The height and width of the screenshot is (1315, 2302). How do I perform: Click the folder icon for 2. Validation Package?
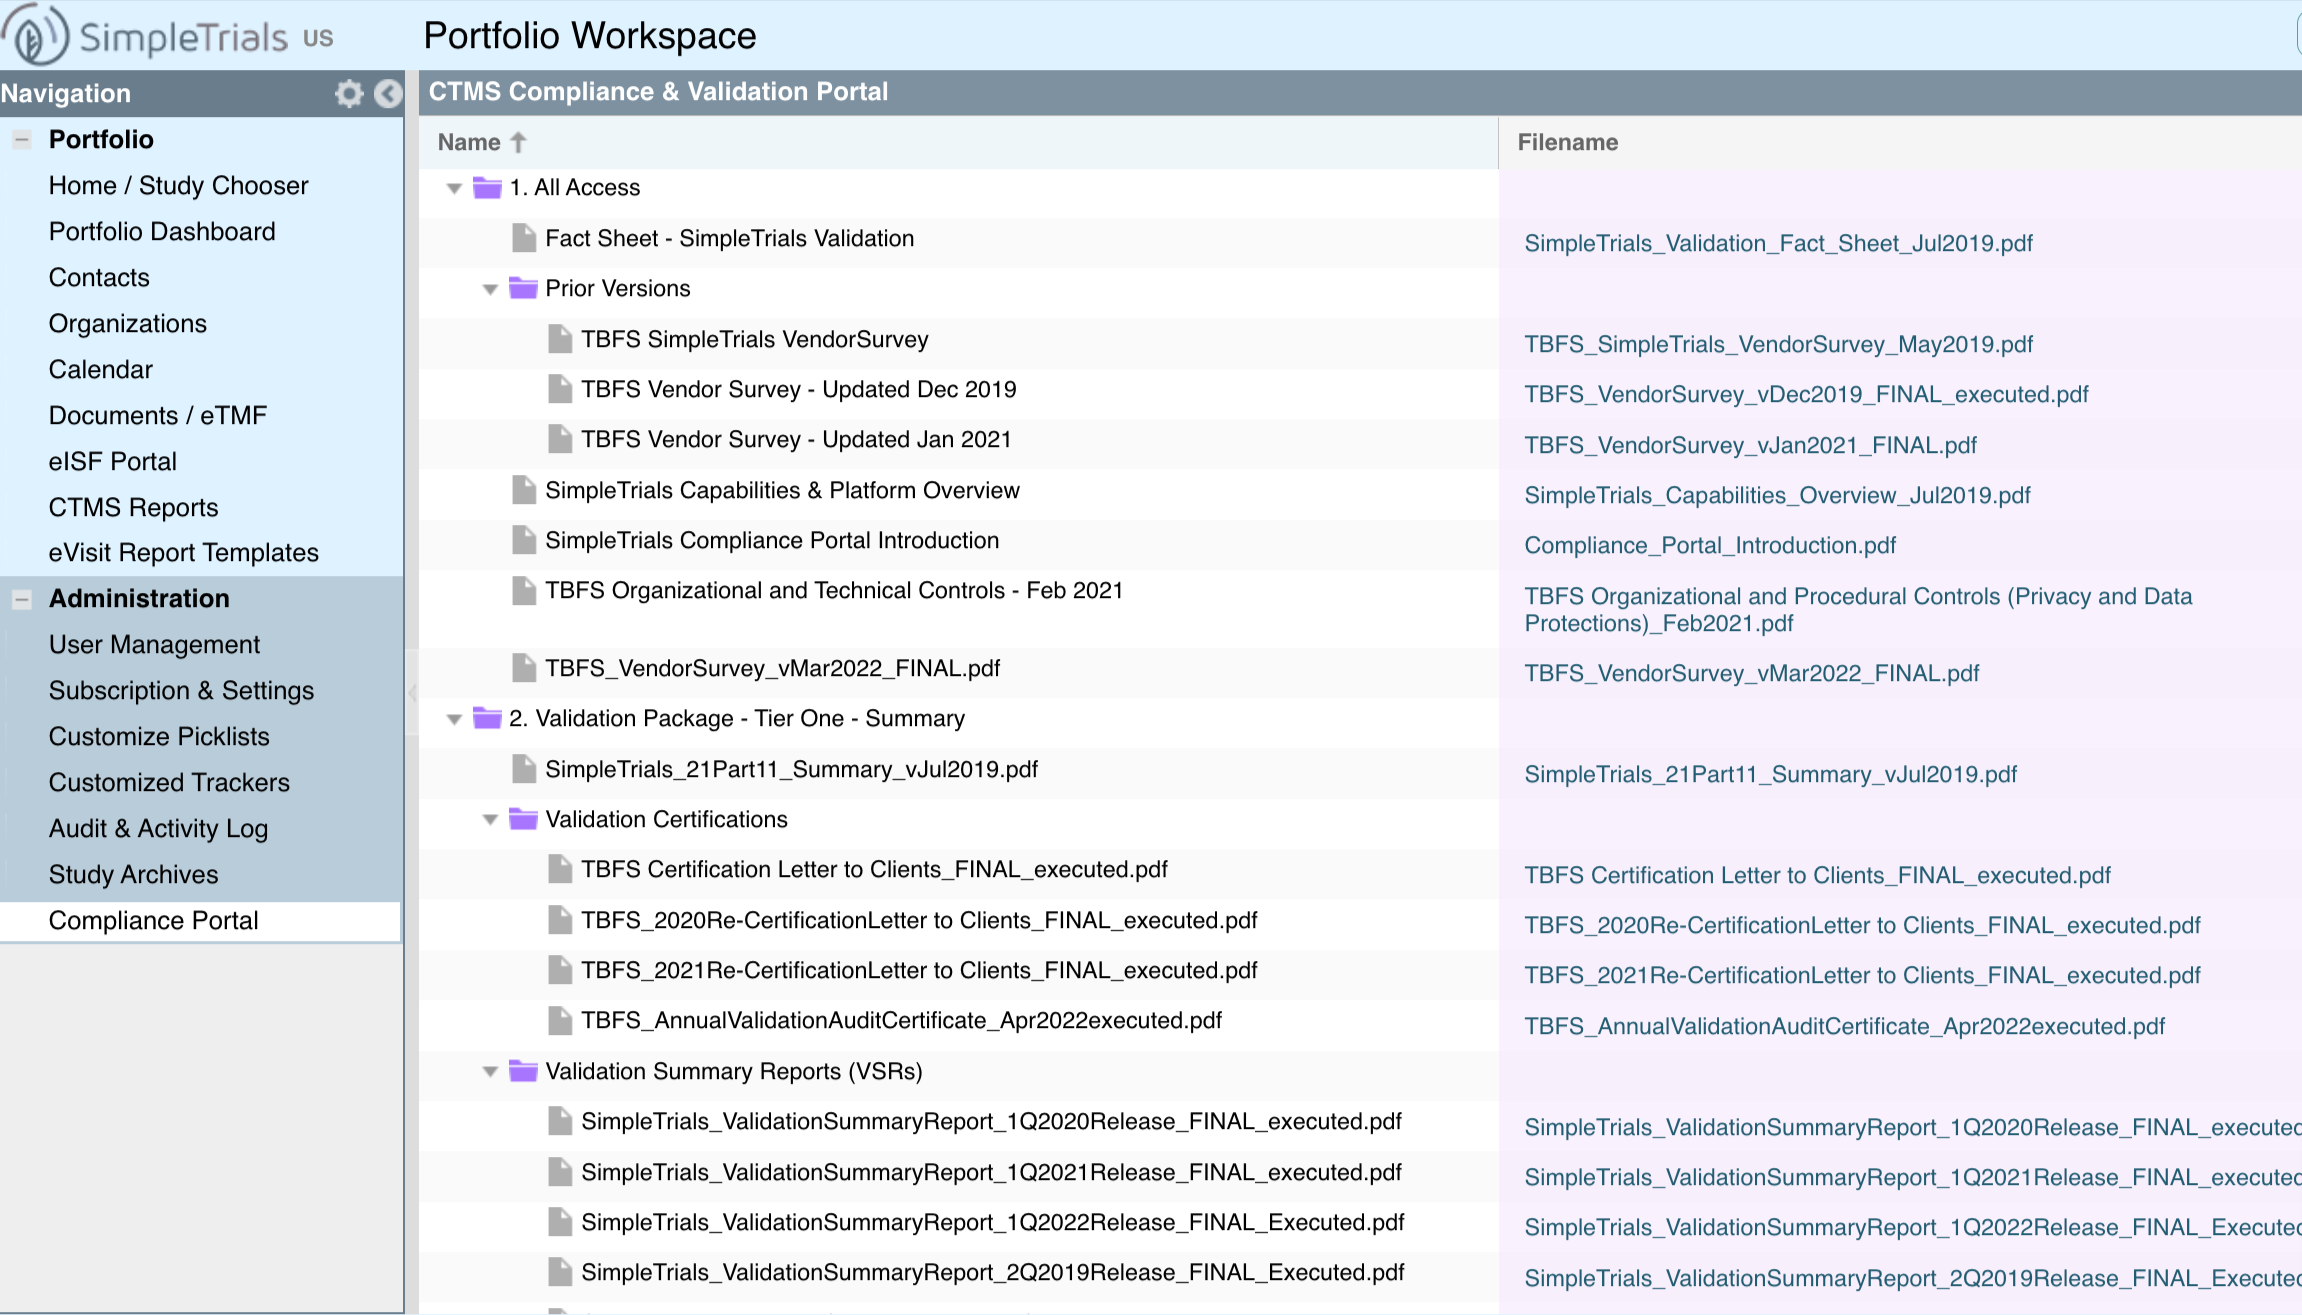(x=487, y=718)
